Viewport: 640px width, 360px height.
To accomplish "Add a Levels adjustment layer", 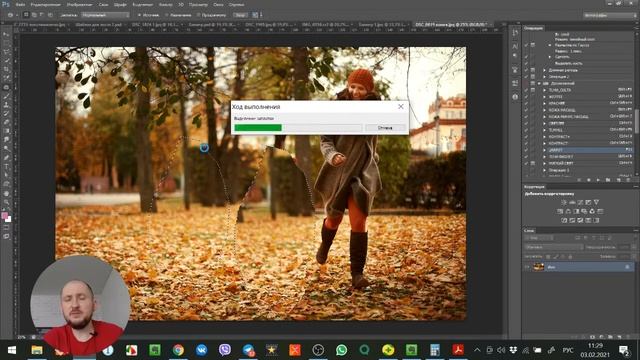I will coord(572,202).
